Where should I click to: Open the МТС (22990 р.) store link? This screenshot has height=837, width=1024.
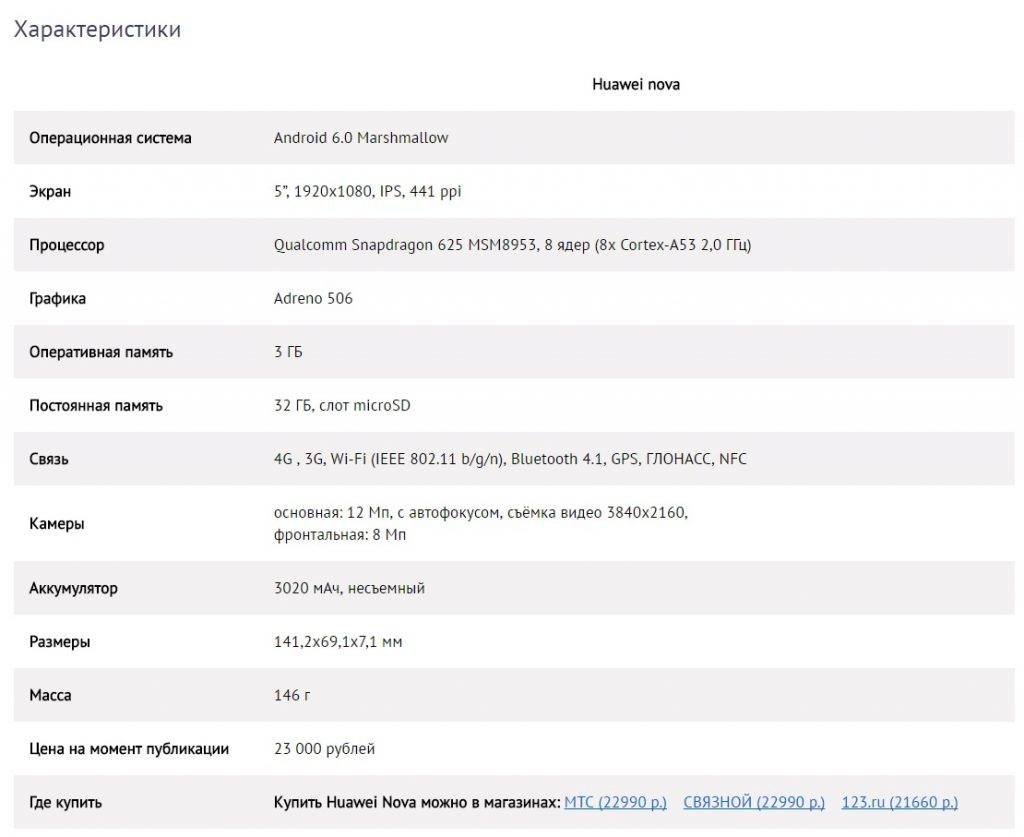point(615,802)
